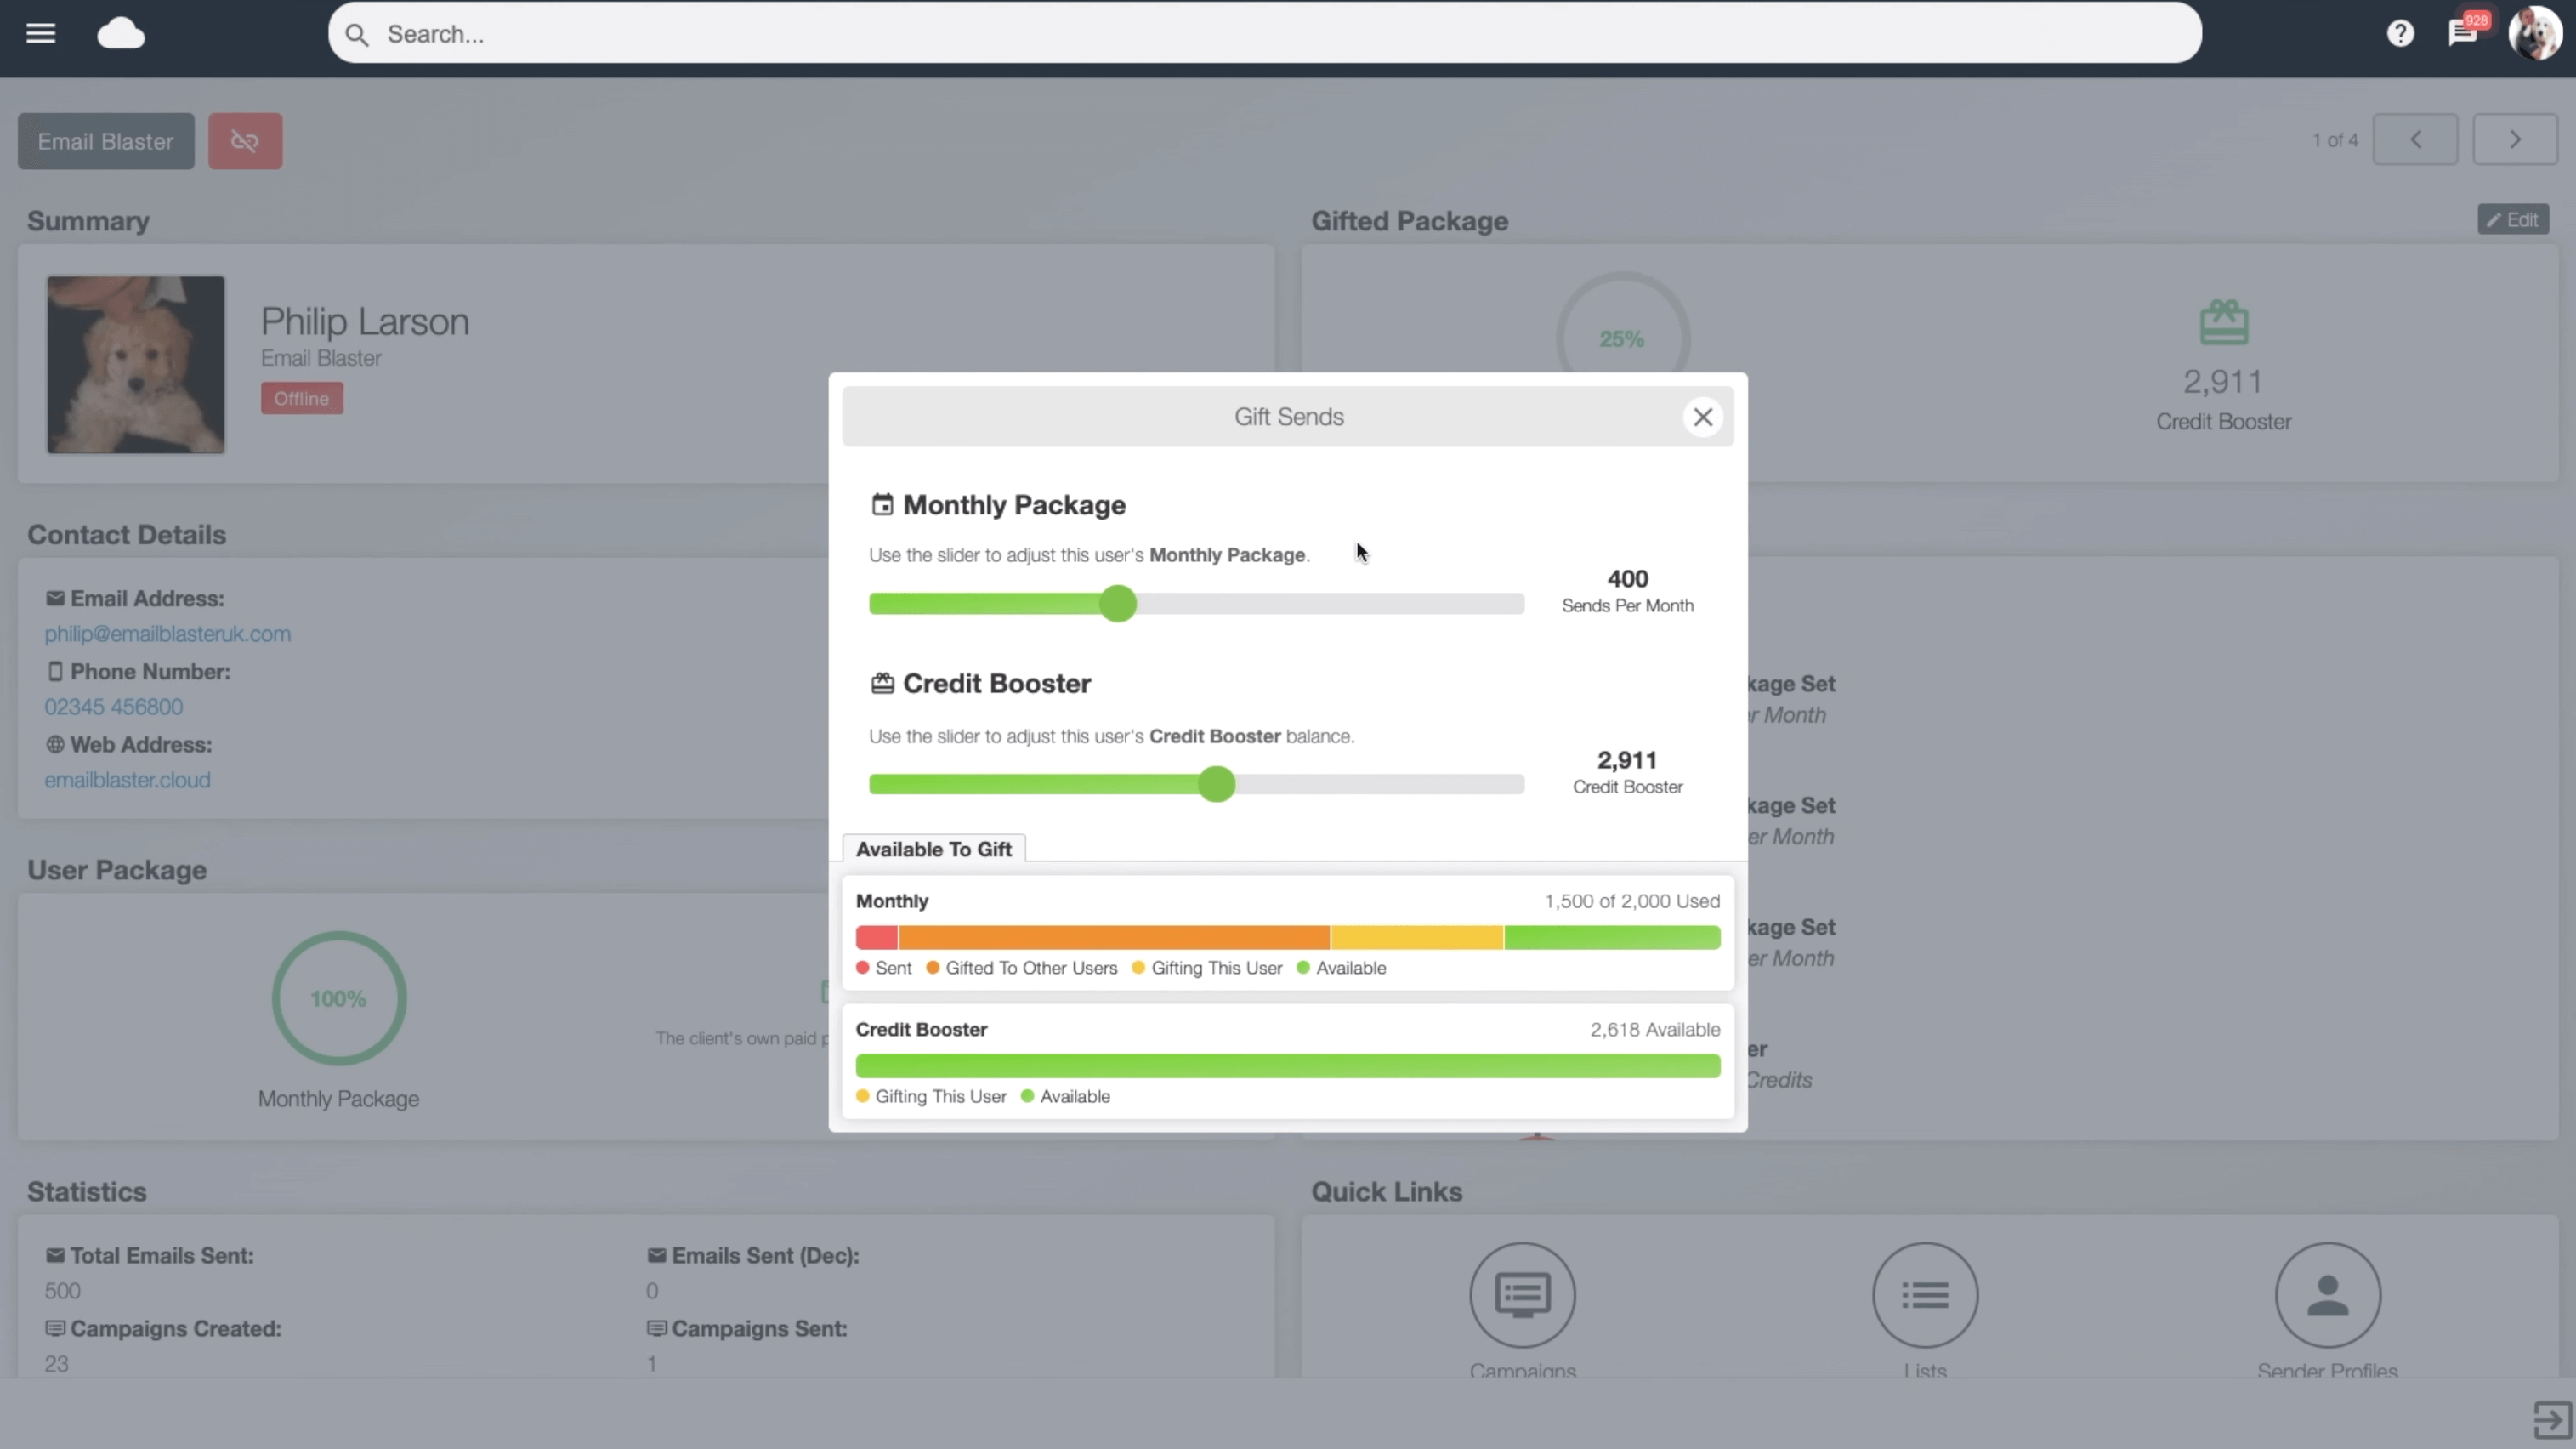Click '1,500 of 2,000 Used' text

(1632, 901)
